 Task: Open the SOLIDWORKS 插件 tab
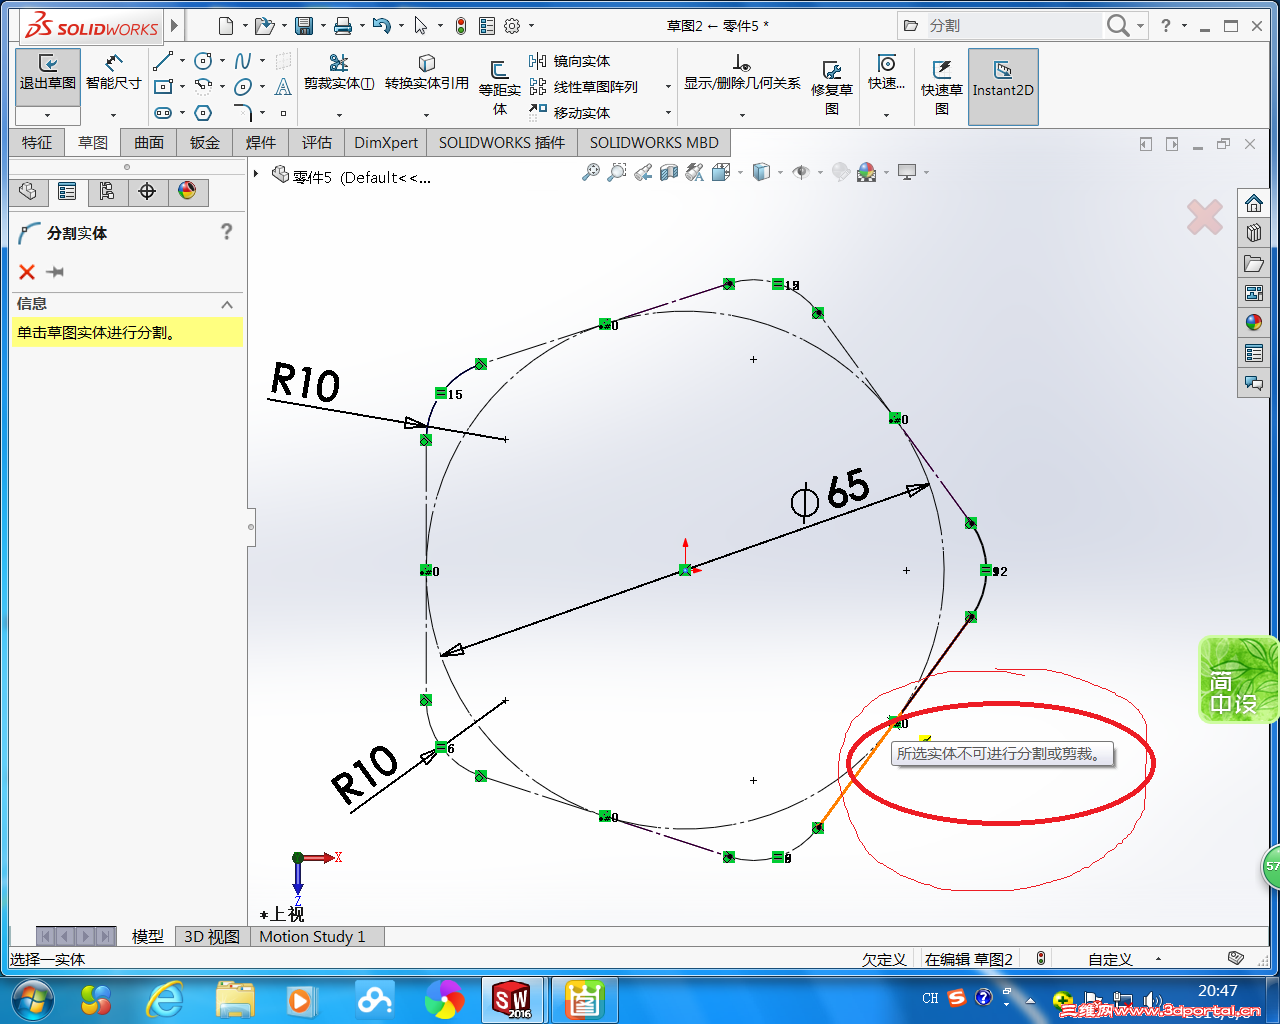pos(502,143)
